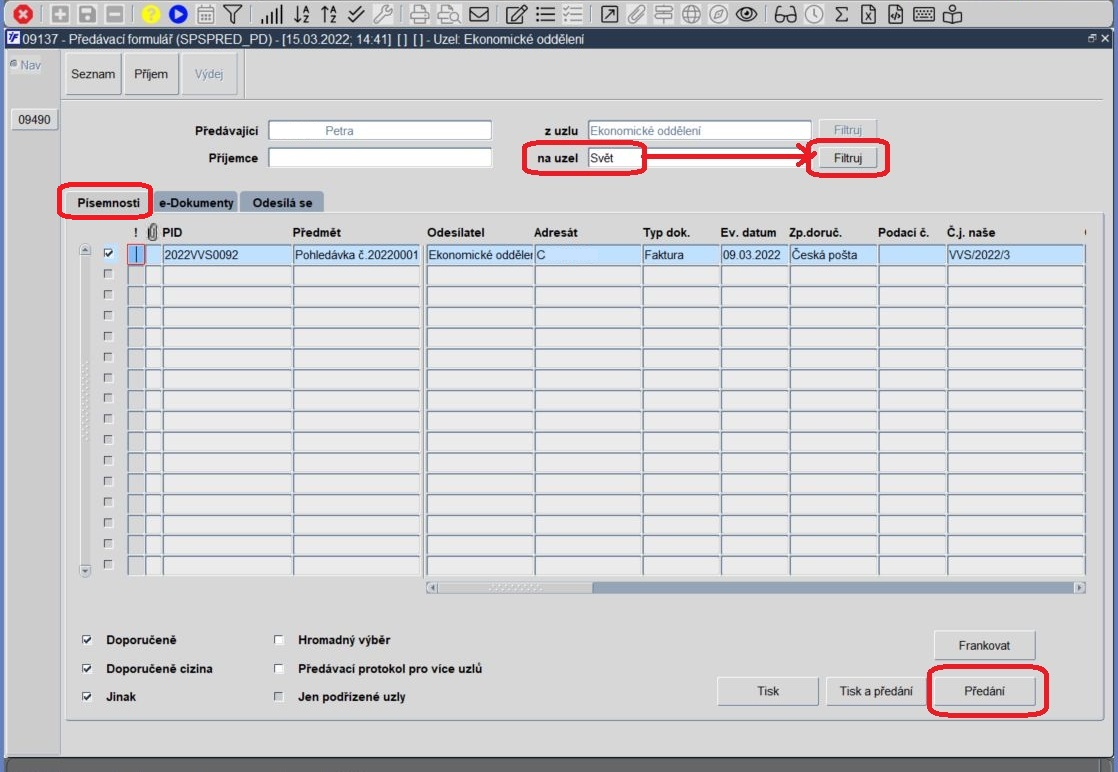The width and height of the screenshot is (1118, 772).
Task: Switch to the Odesílá se tab
Action: tap(282, 202)
